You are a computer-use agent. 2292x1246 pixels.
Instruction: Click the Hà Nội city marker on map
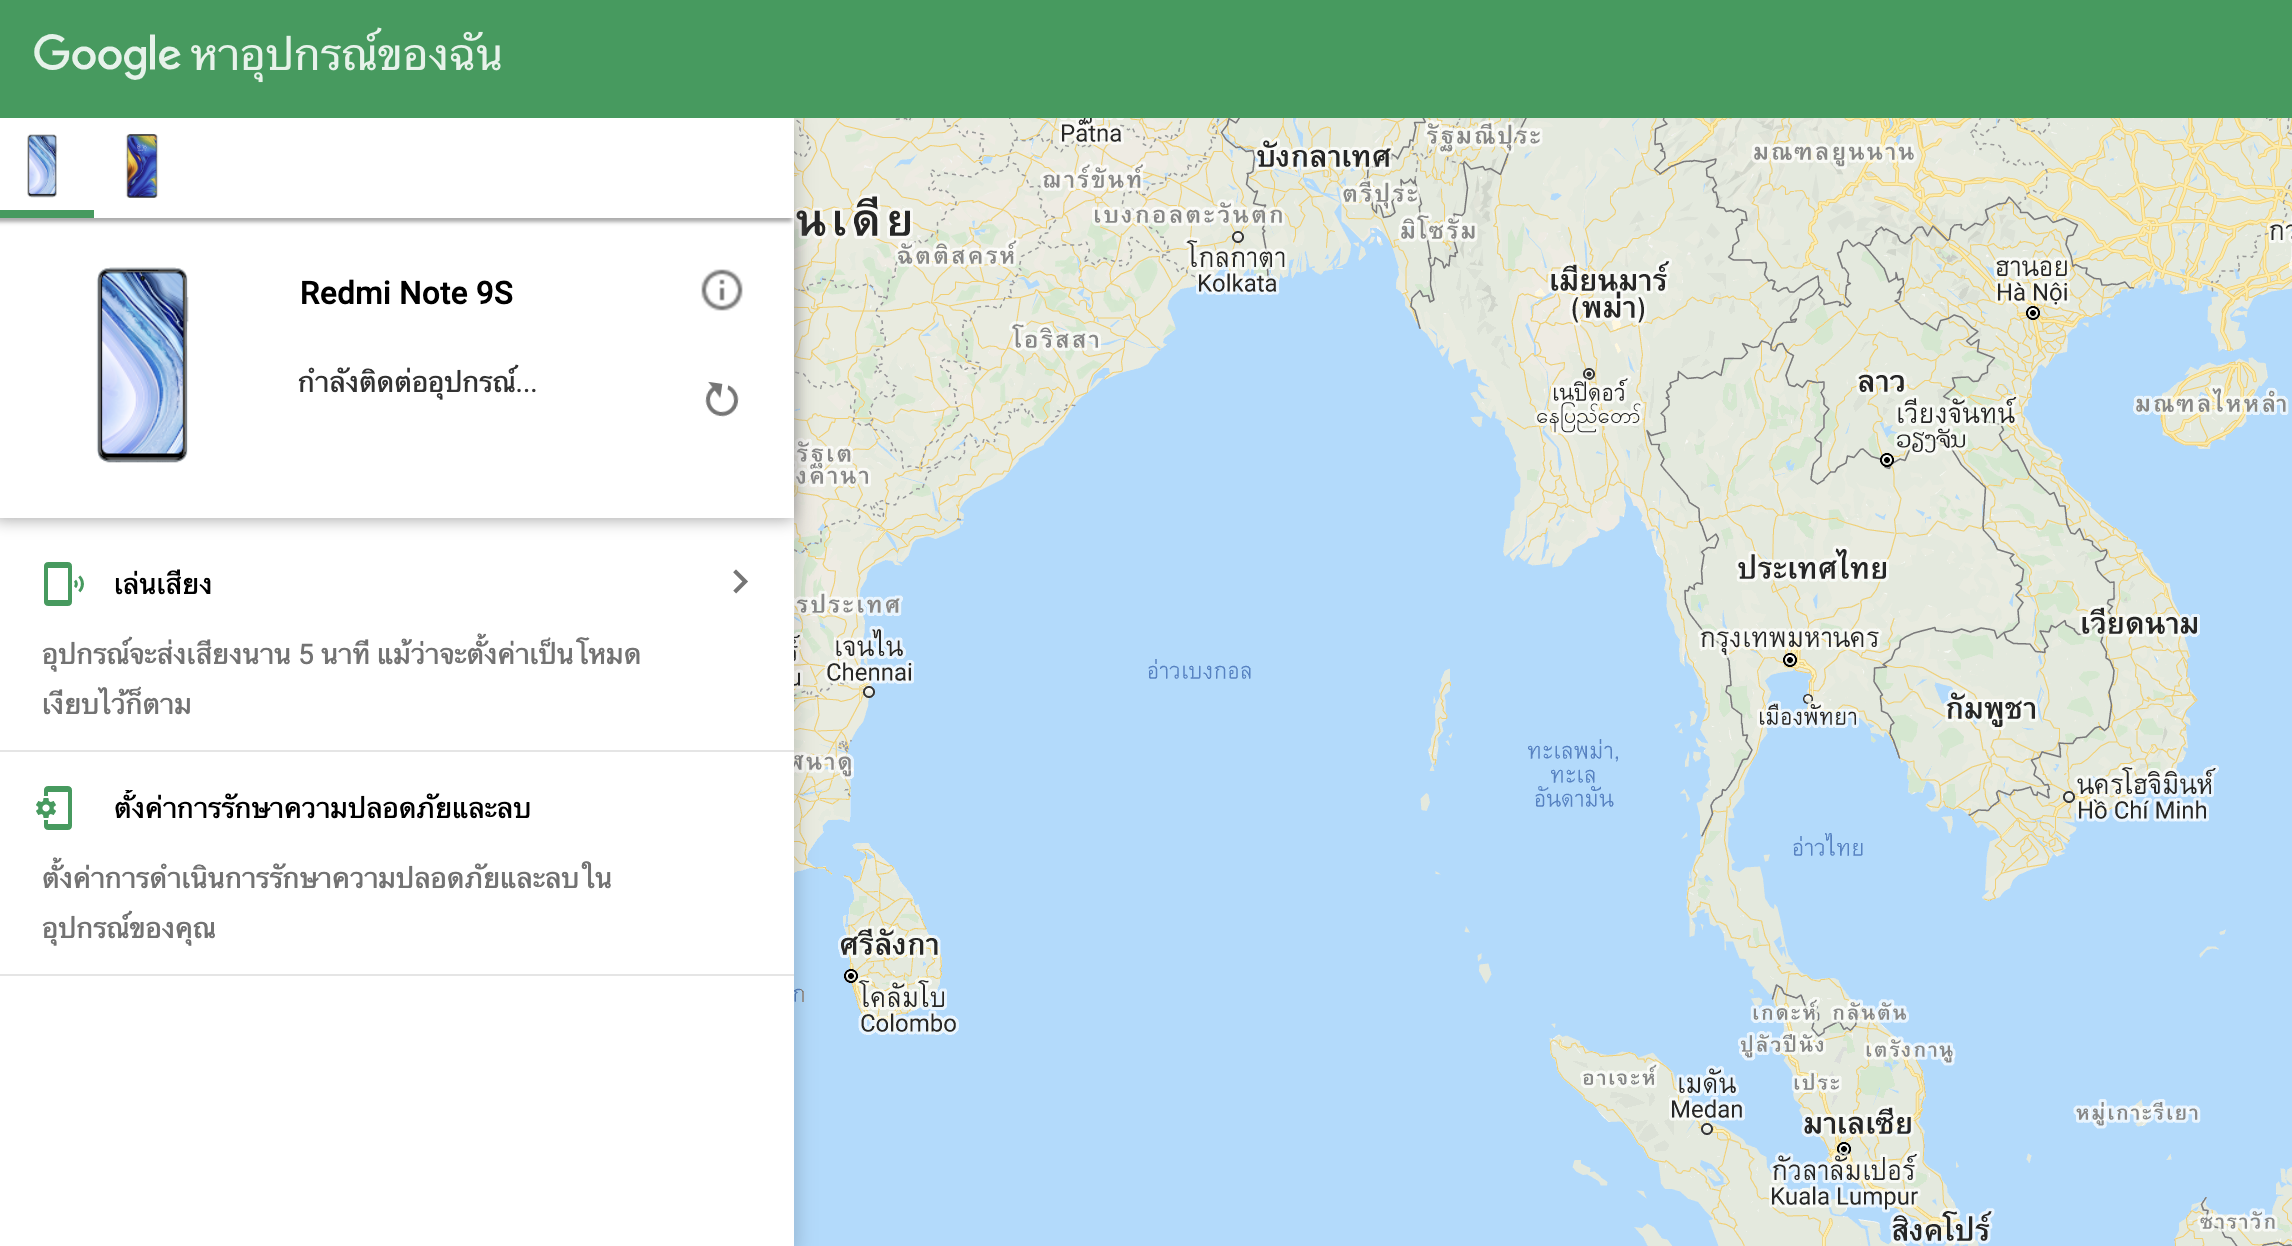[x=2033, y=313]
